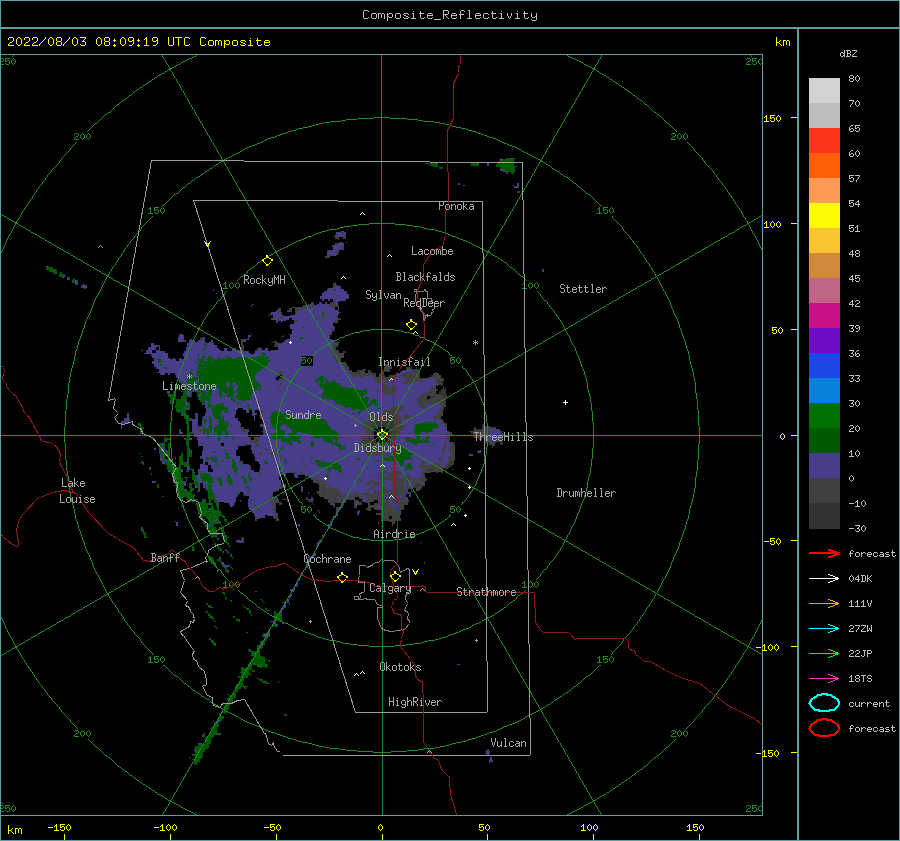This screenshot has width=900, height=841.
Task: Click the red forecast ellipse icon
Action: point(824,728)
